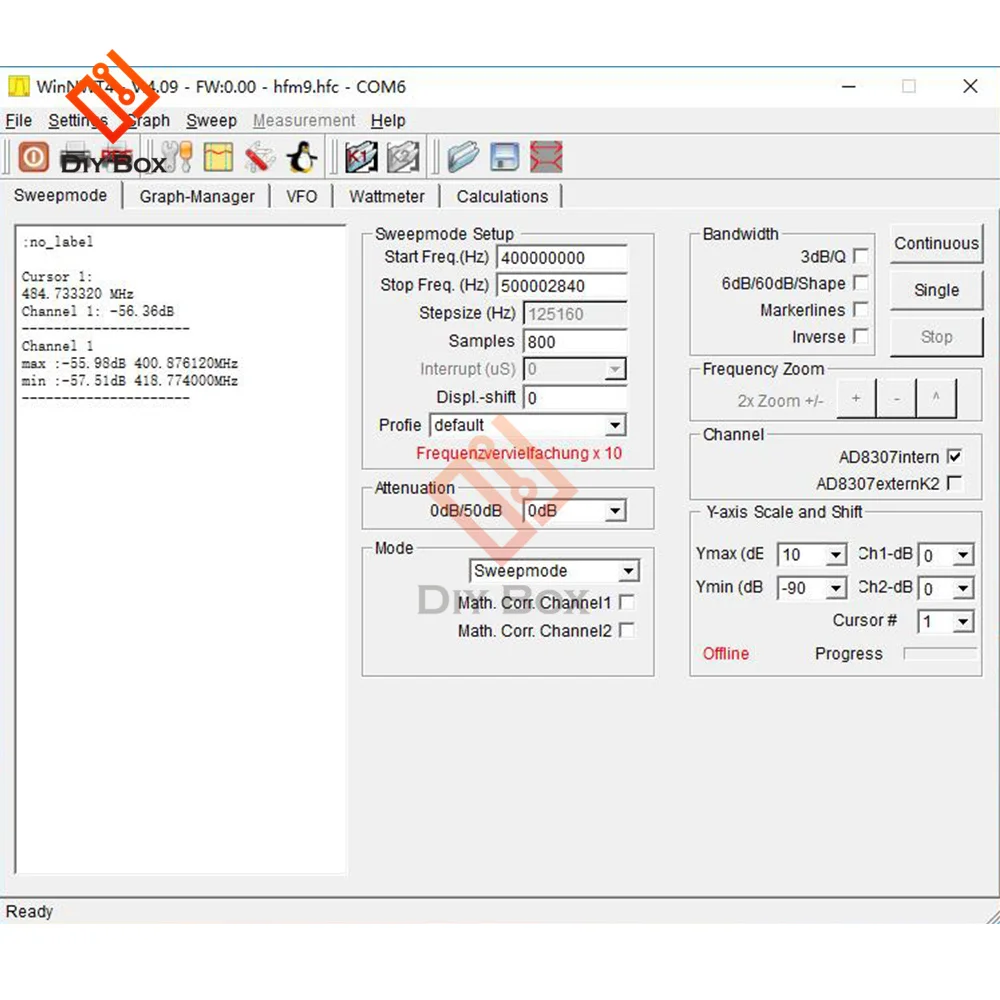Viewport: 1000px width, 1000px height.
Task: Click the min '-57.51dB 418.774000MHz' line
Action: [x=129, y=381]
